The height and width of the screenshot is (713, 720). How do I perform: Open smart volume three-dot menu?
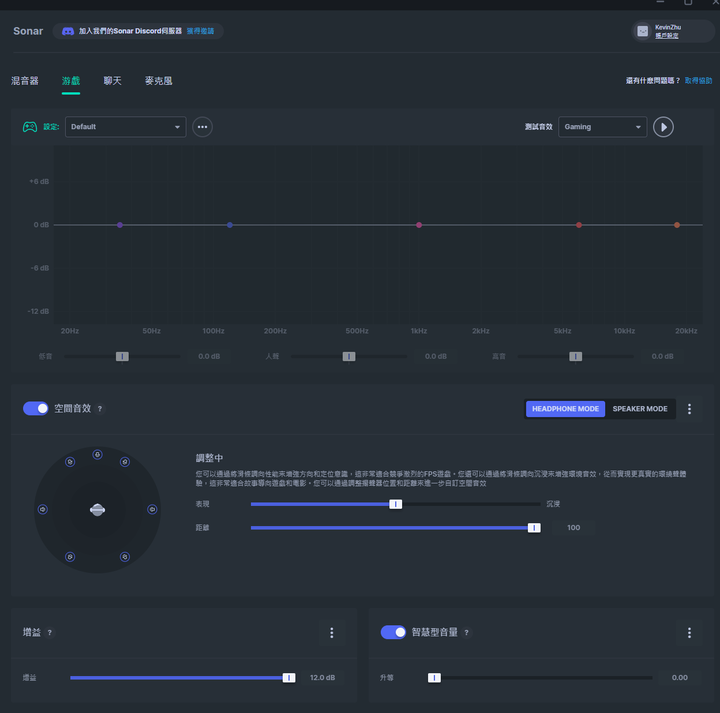(x=689, y=633)
